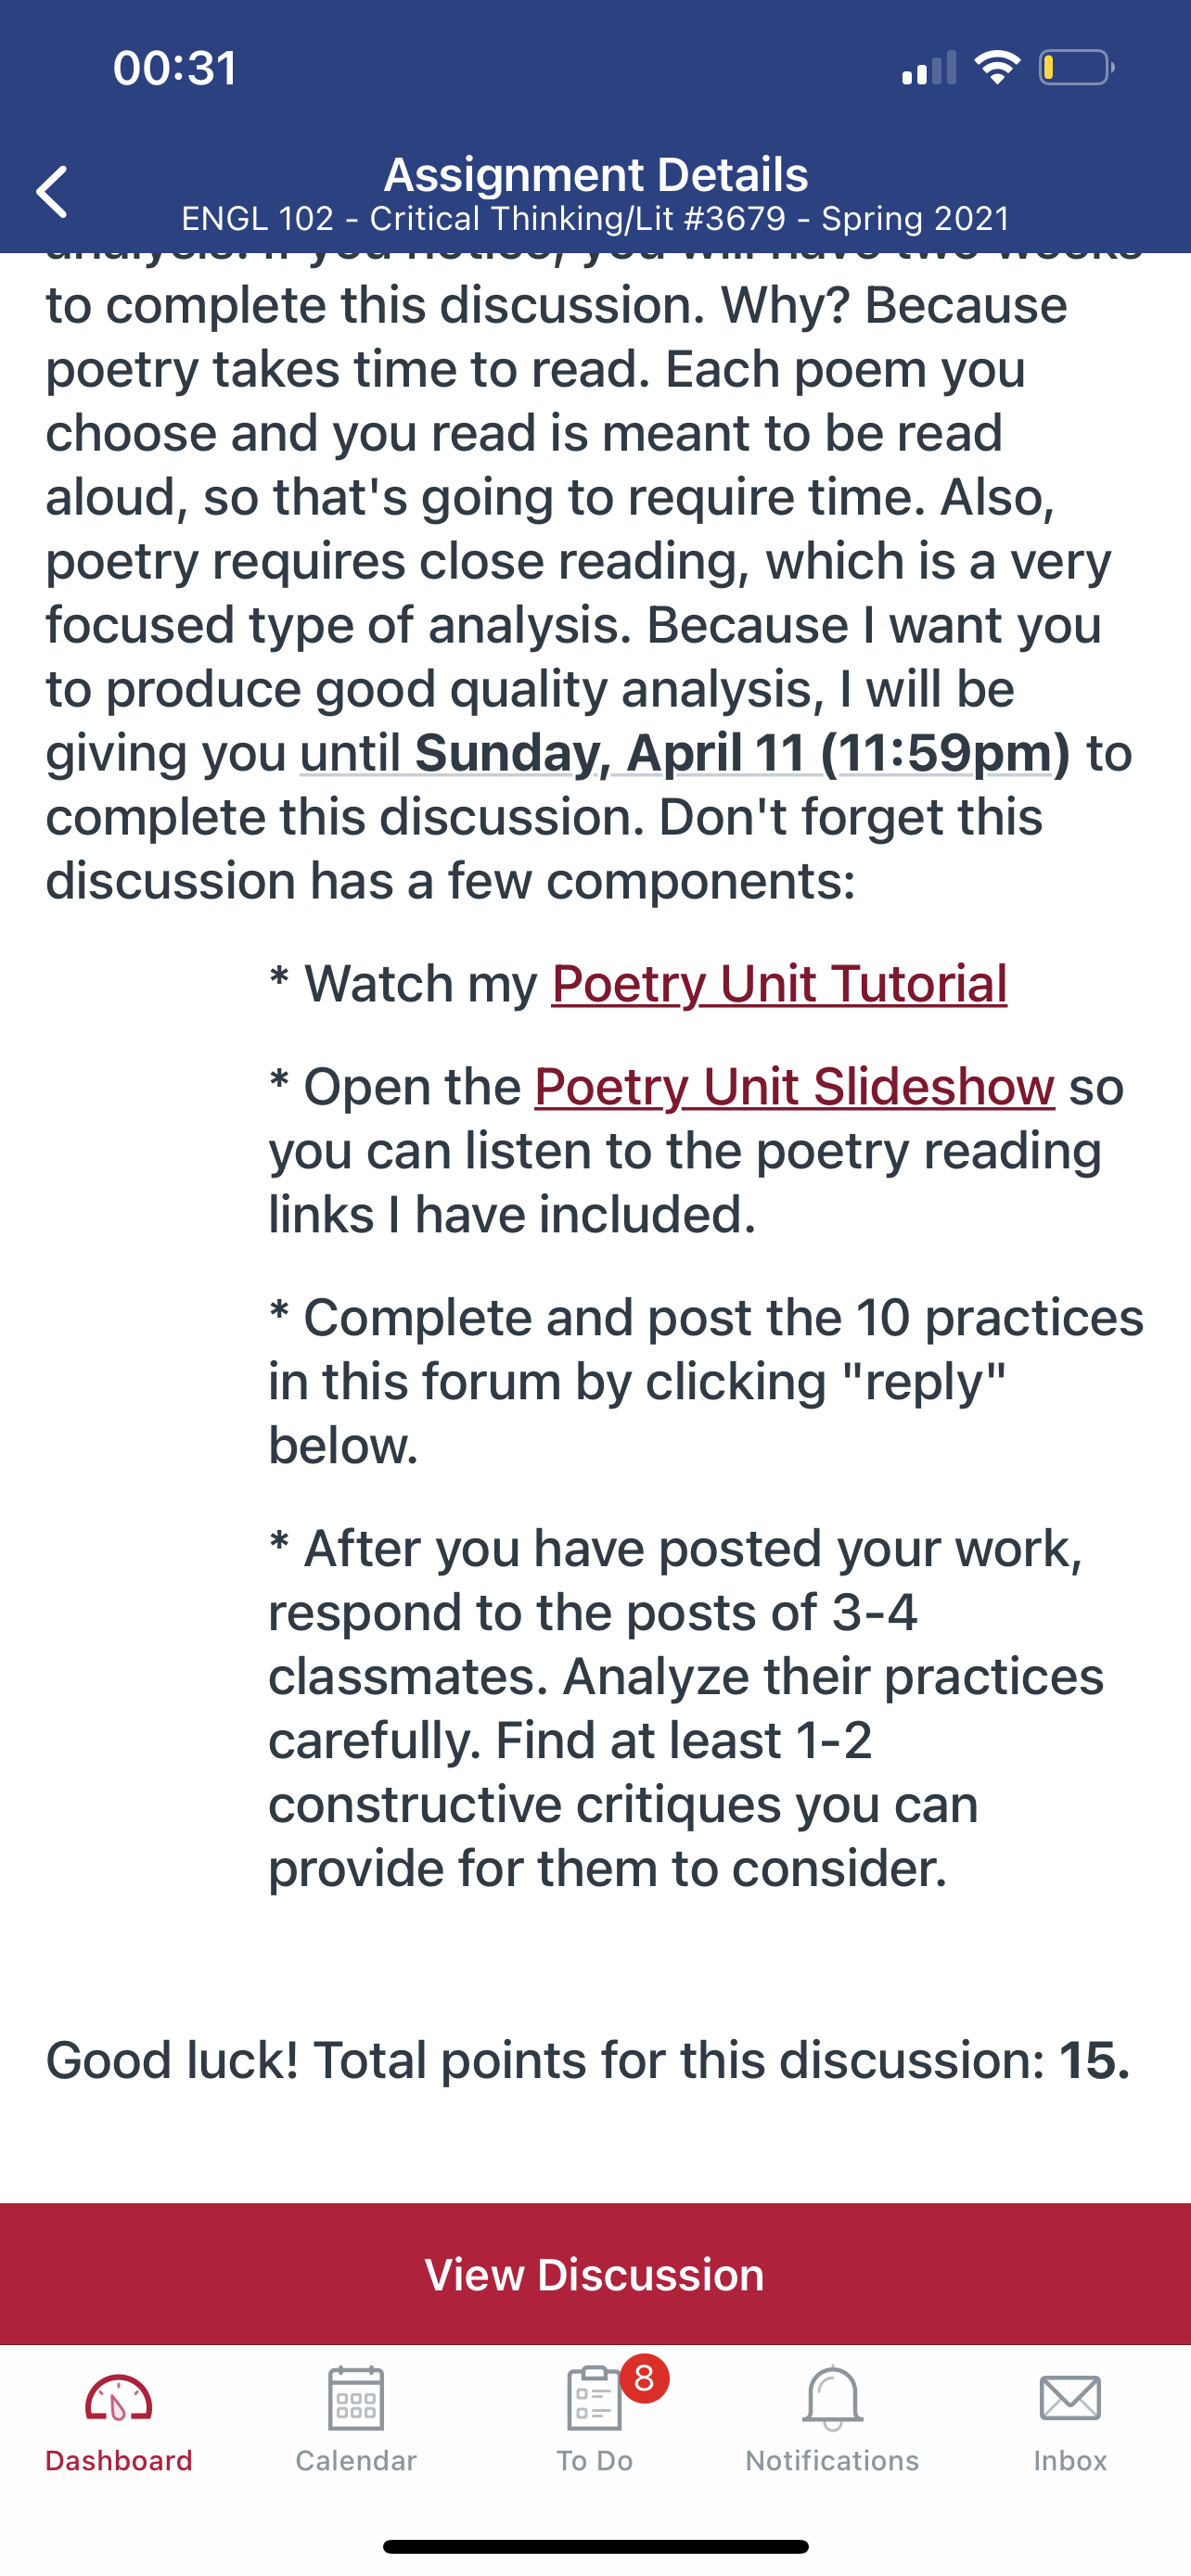Tap the home indicator bar
The height and width of the screenshot is (2576, 1191).
coord(595,2546)
